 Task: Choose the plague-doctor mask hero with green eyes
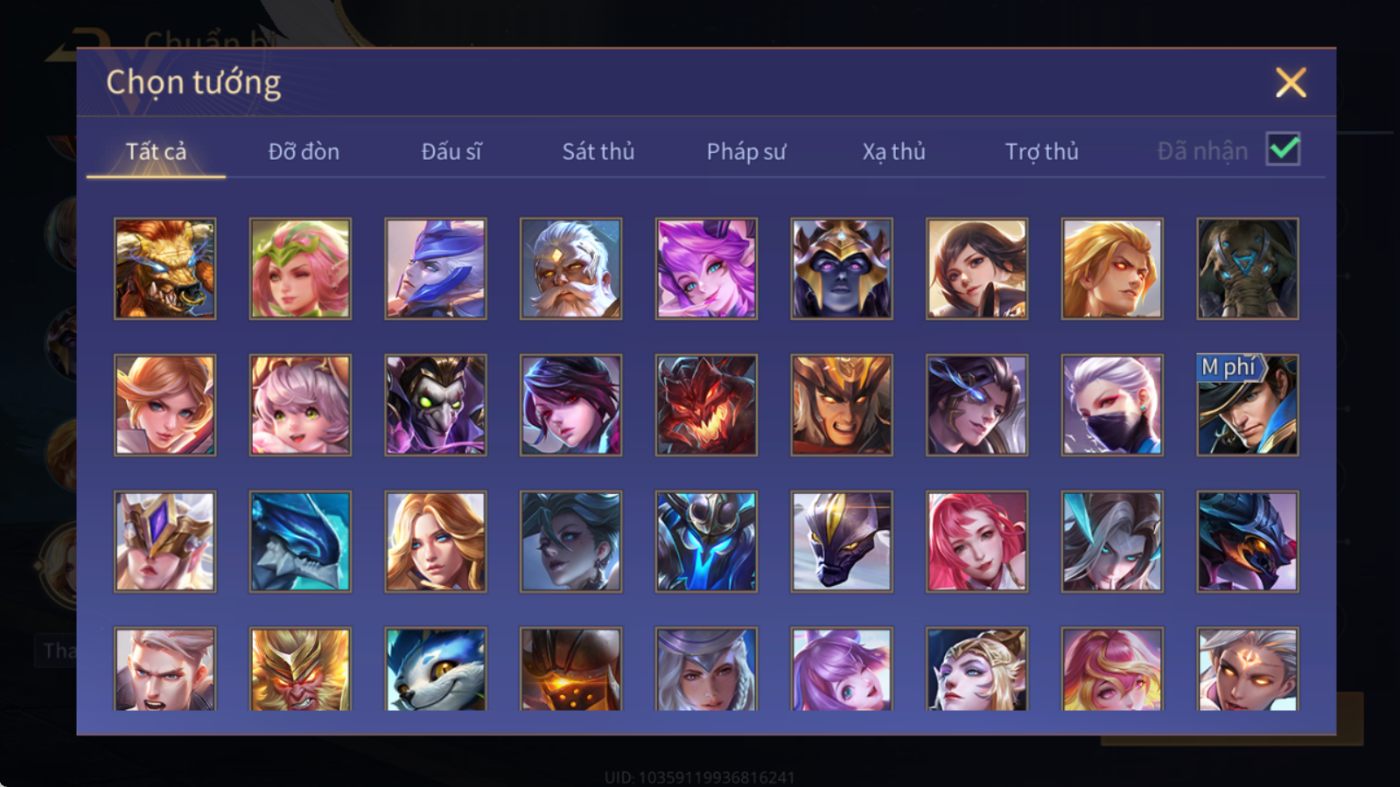click(x=436, y=405)
